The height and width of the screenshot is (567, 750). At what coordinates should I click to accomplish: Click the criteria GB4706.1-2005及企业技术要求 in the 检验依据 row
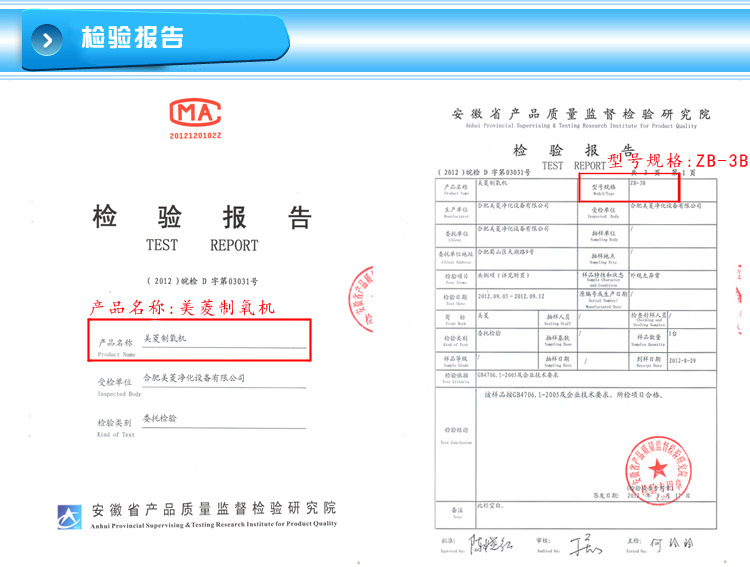pos(518,375)
